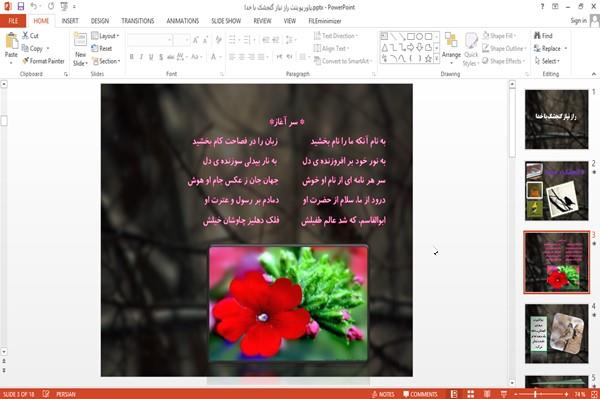The image size is (600, 399).
Task: Open Quick Styles gallery
Action: click(471, 50)
